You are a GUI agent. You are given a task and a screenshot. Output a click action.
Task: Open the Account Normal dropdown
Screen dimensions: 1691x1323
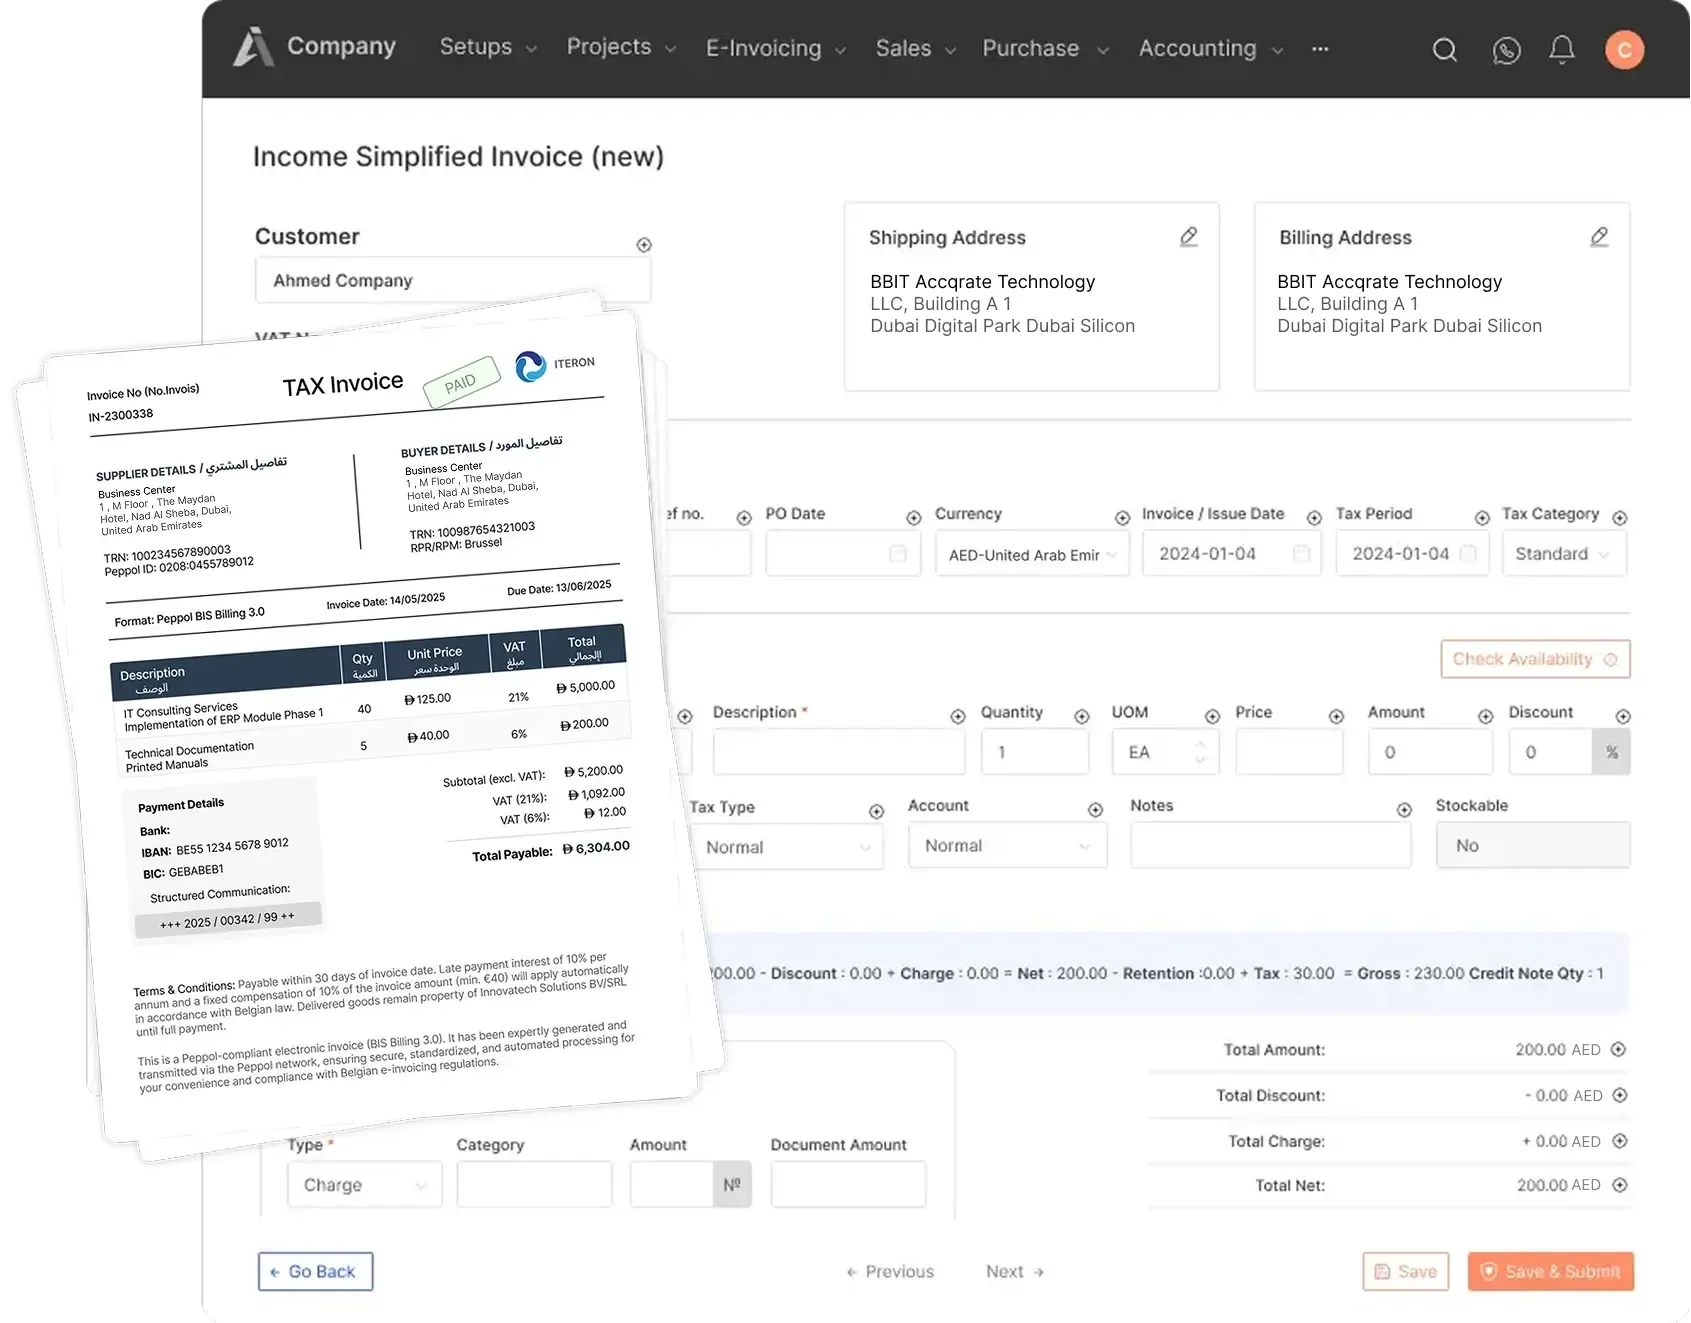pos(1008,846)
